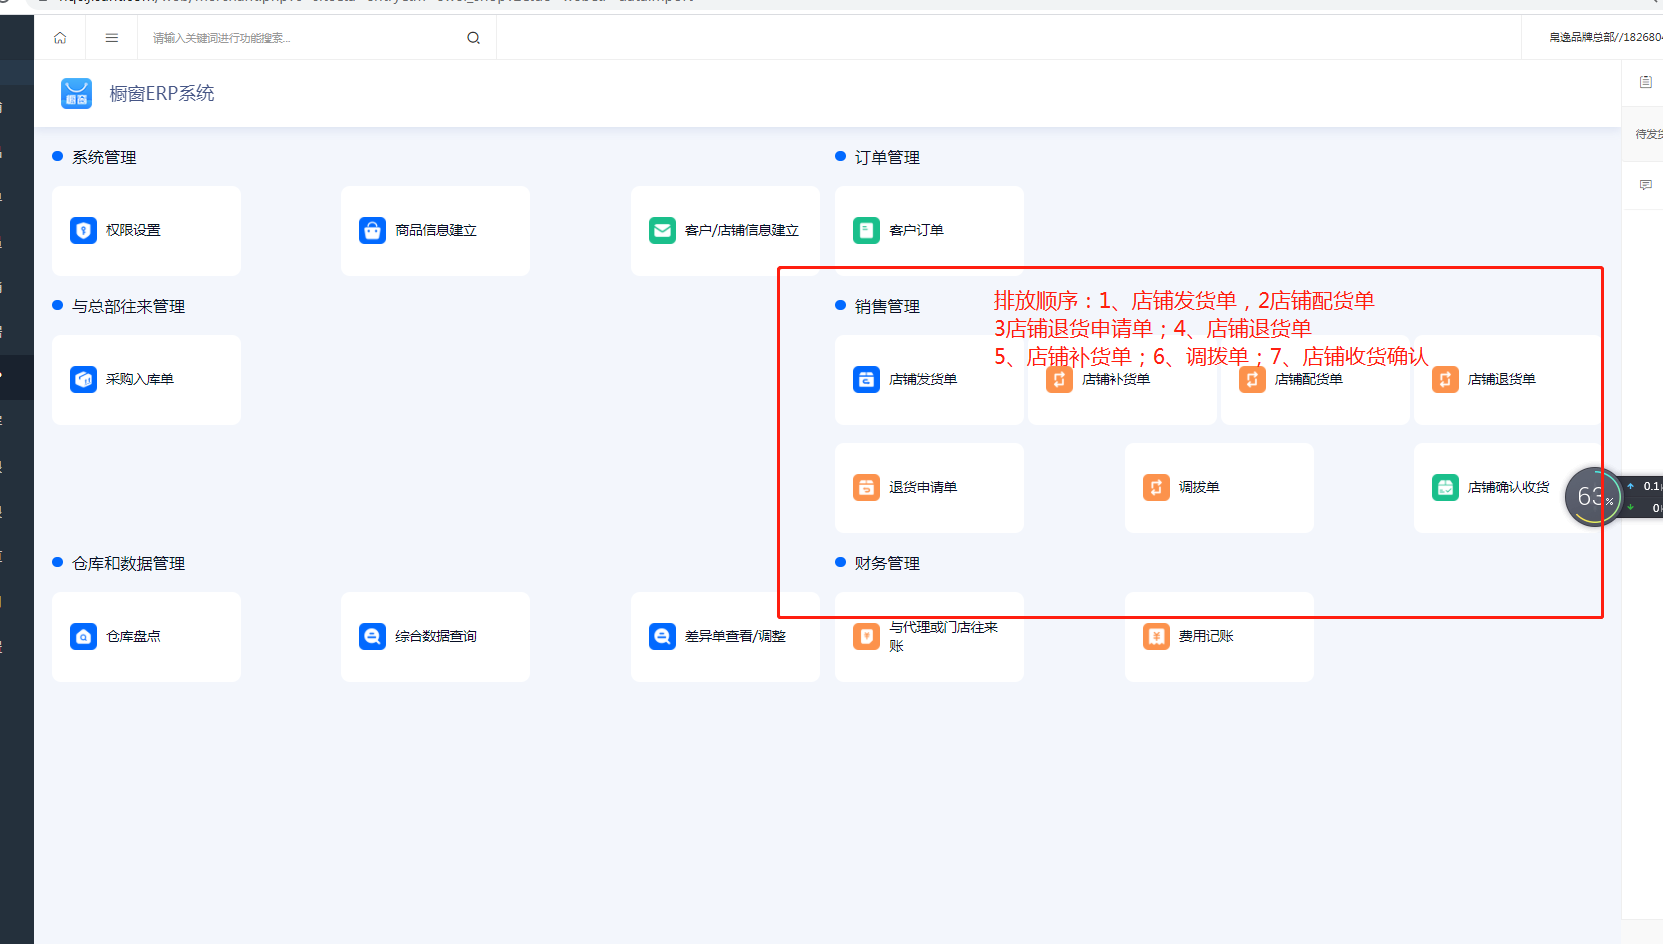Open 采购入库单 box icon
Image resolution: width=1663 pixels, height=944 pixels.
coord(83,380)
